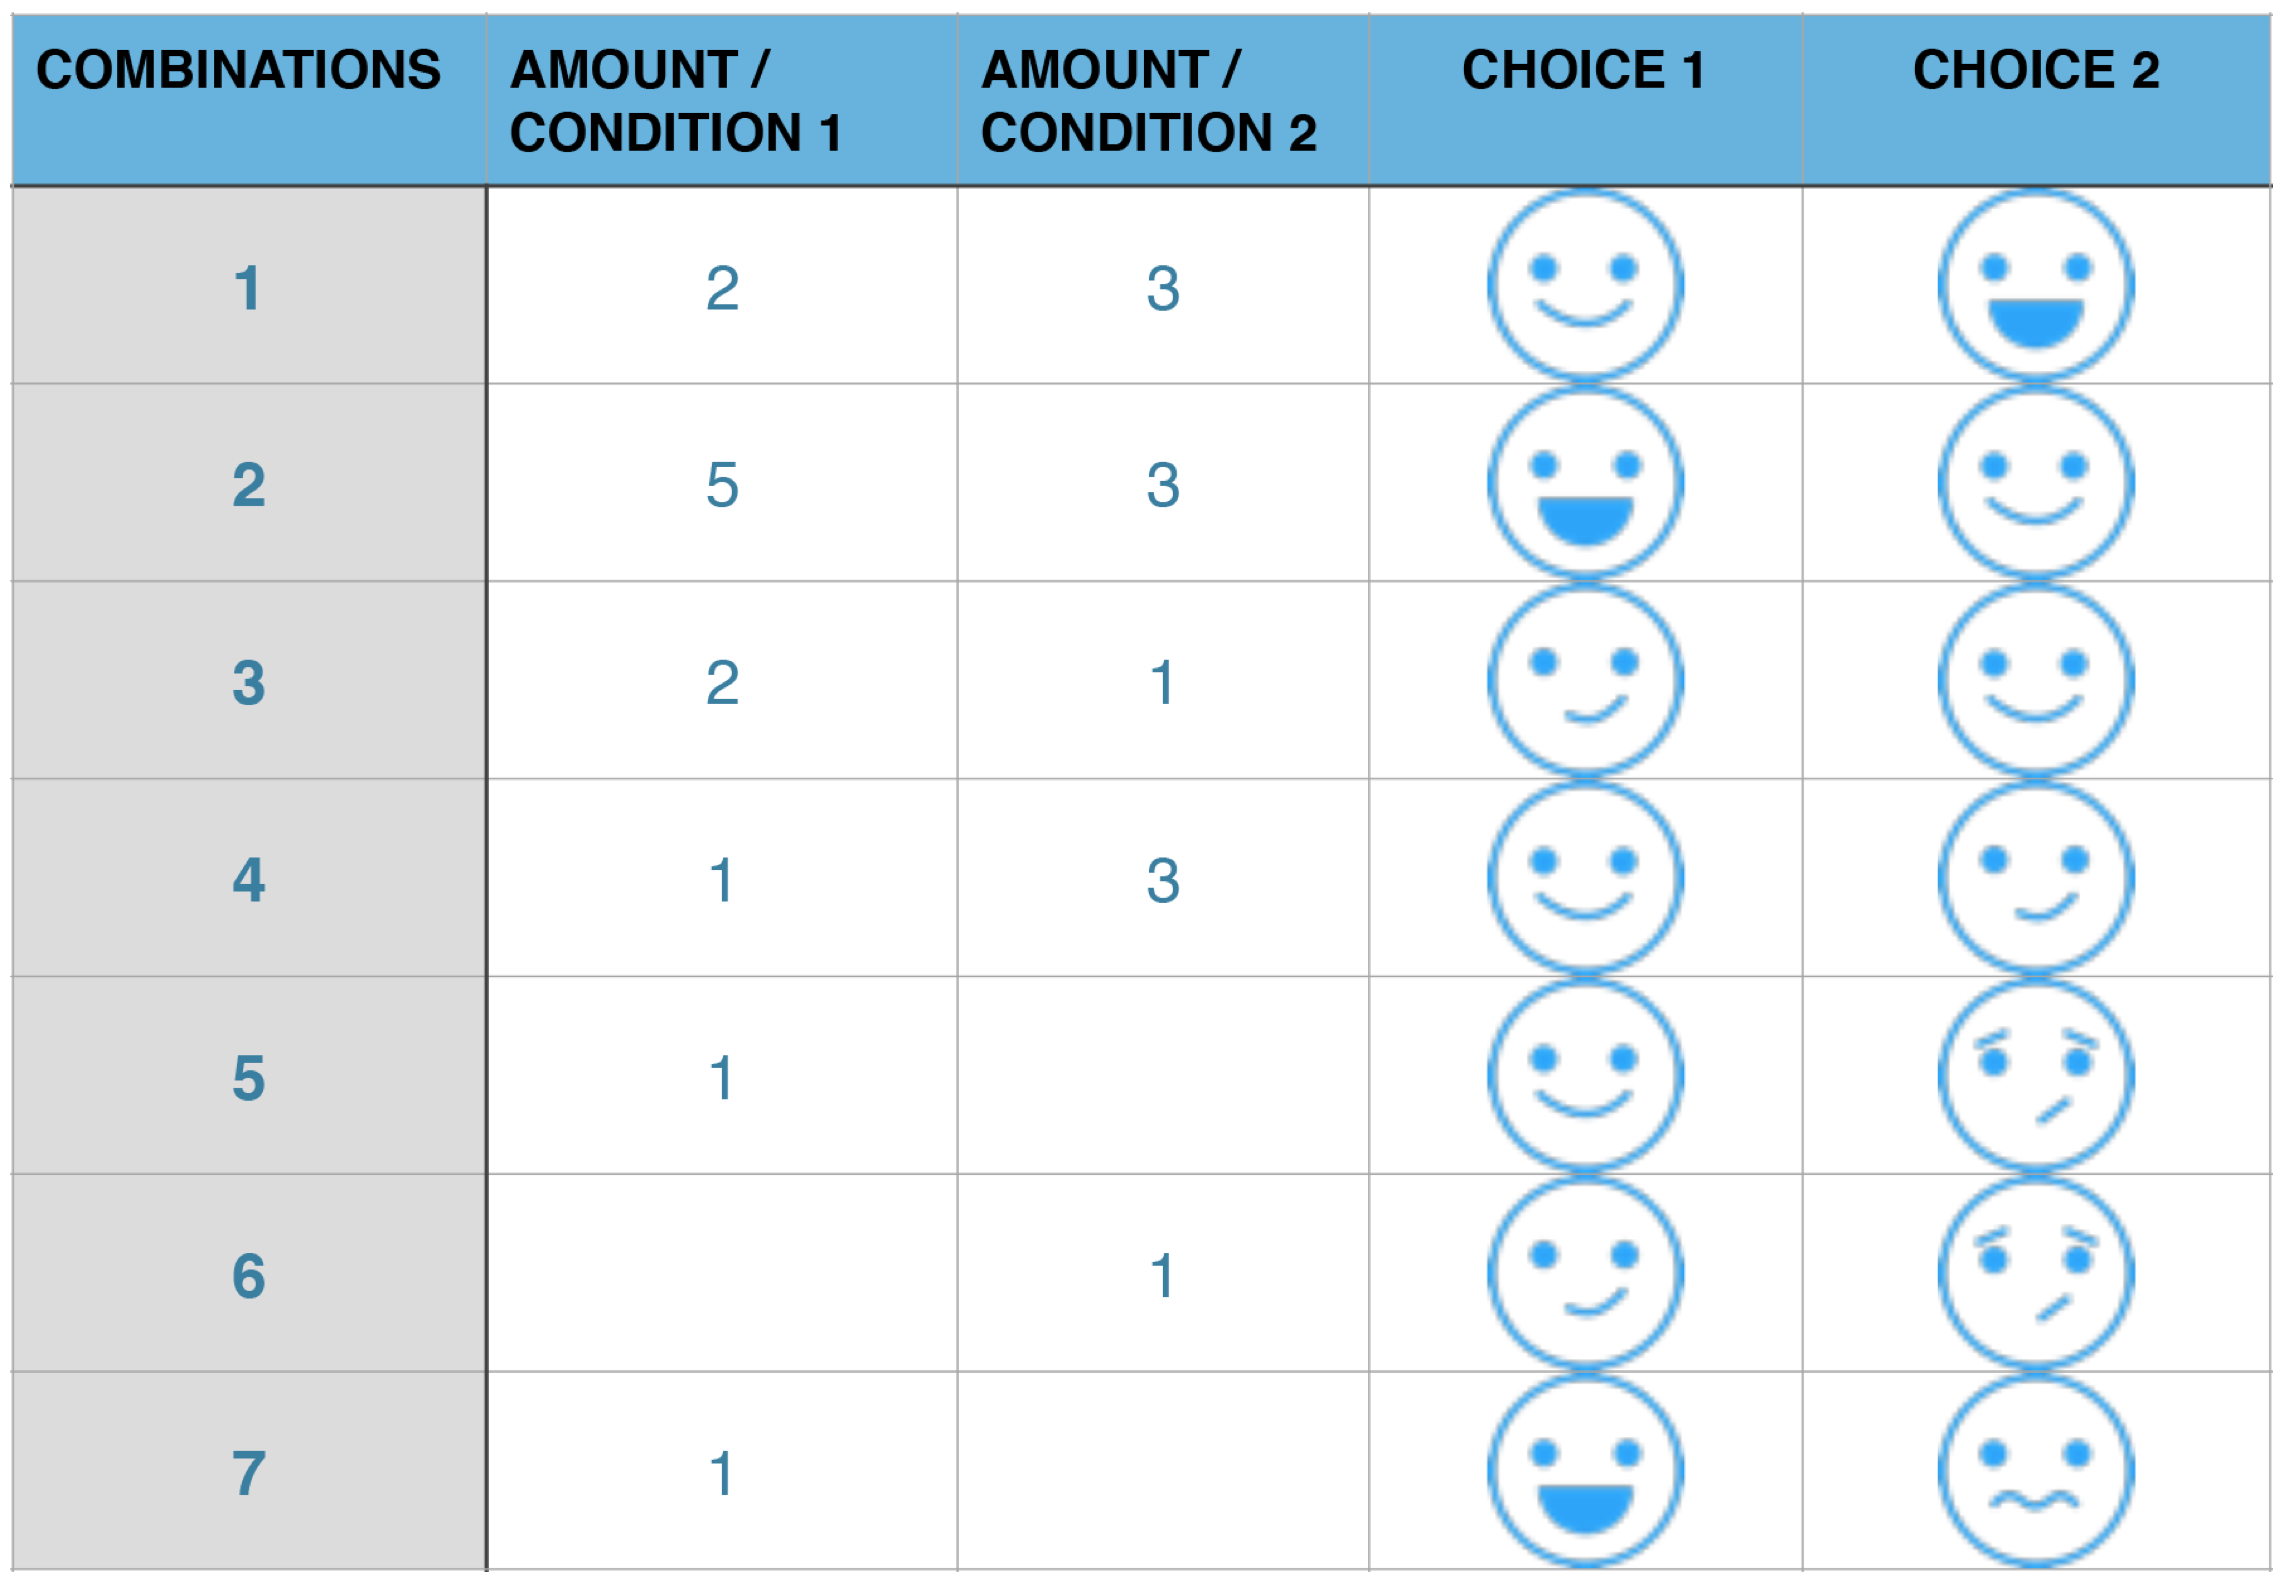Viewport: 2288px width, 1588px height.
Task: Select the Choice 1 smiley for combination 1
Action: pyautogui.click(x=1585, y=286)
